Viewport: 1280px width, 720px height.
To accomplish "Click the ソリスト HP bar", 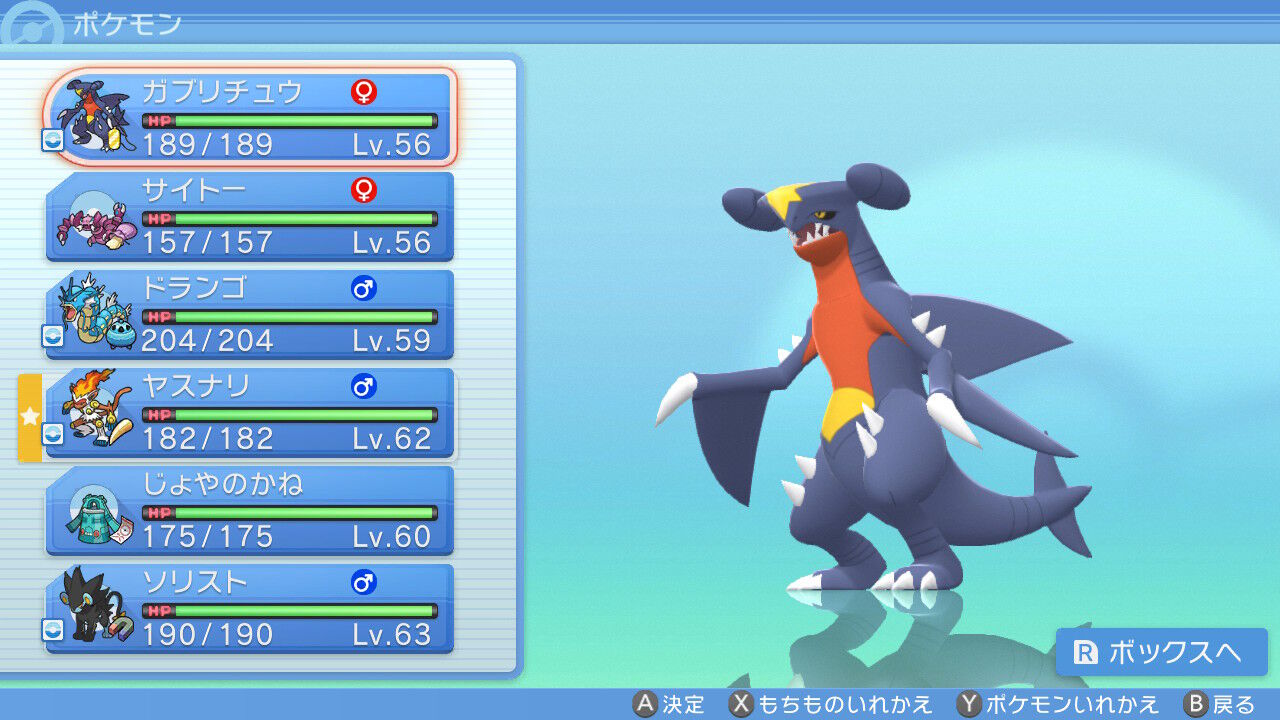I will point(290,611).
